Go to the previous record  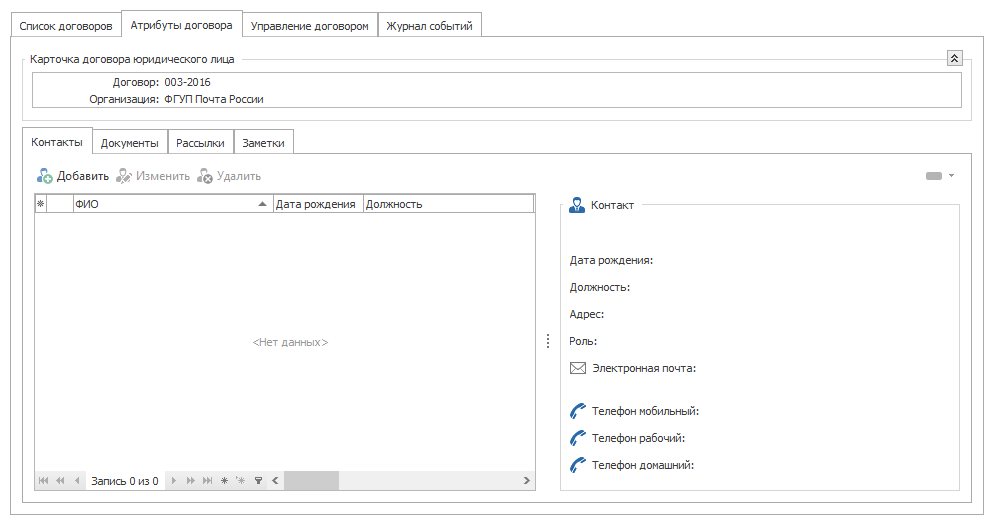(x=77, y=481)
